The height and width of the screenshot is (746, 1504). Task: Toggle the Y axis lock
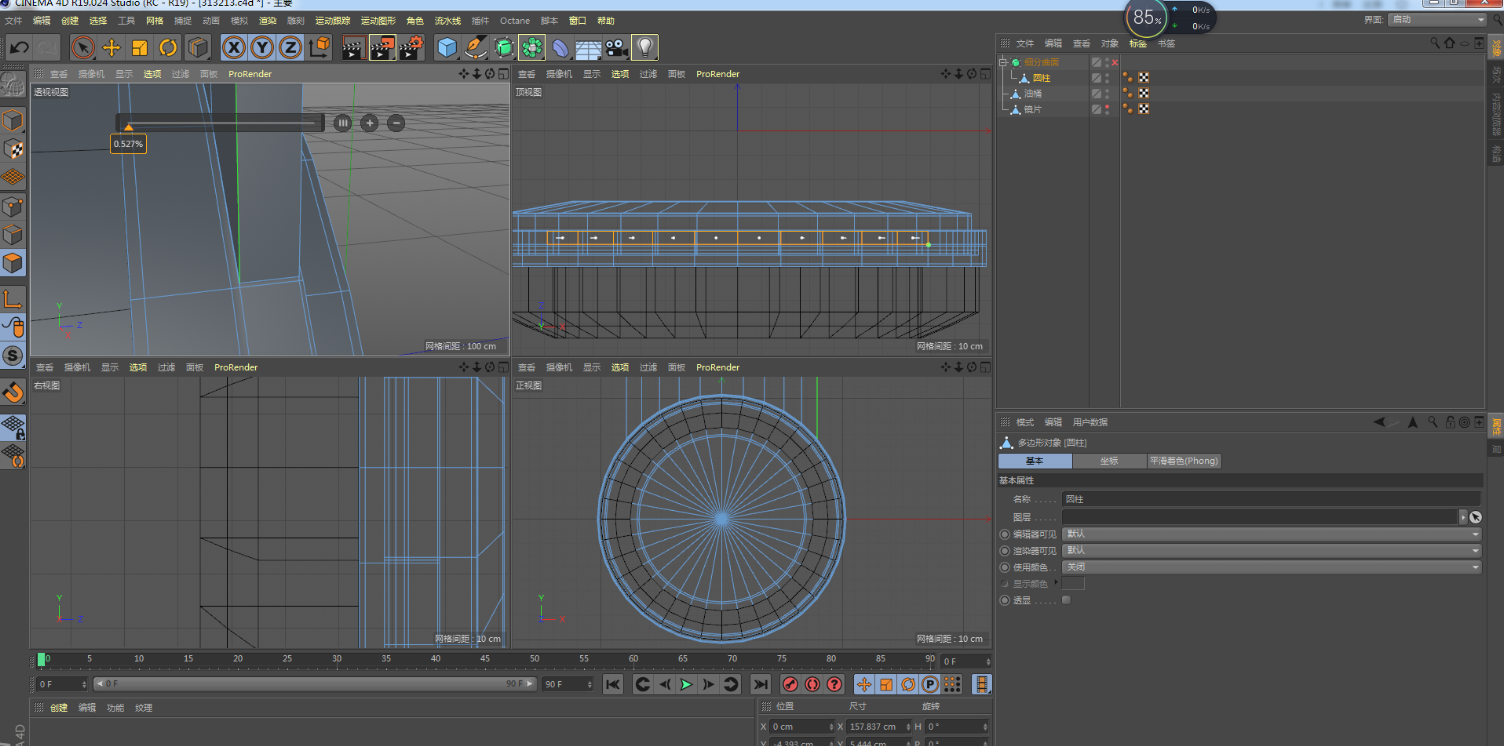point(262,47)
